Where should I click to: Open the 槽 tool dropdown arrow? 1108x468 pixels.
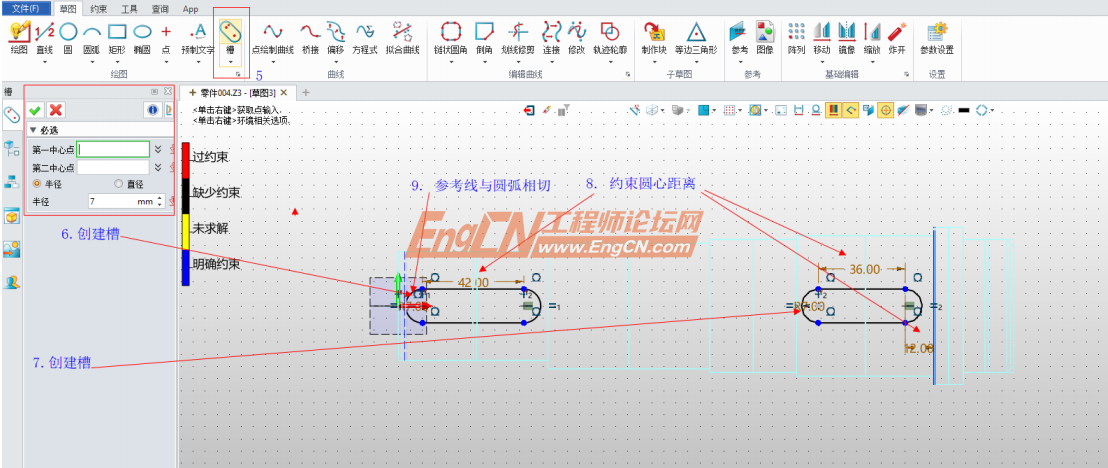coord(230,62)
